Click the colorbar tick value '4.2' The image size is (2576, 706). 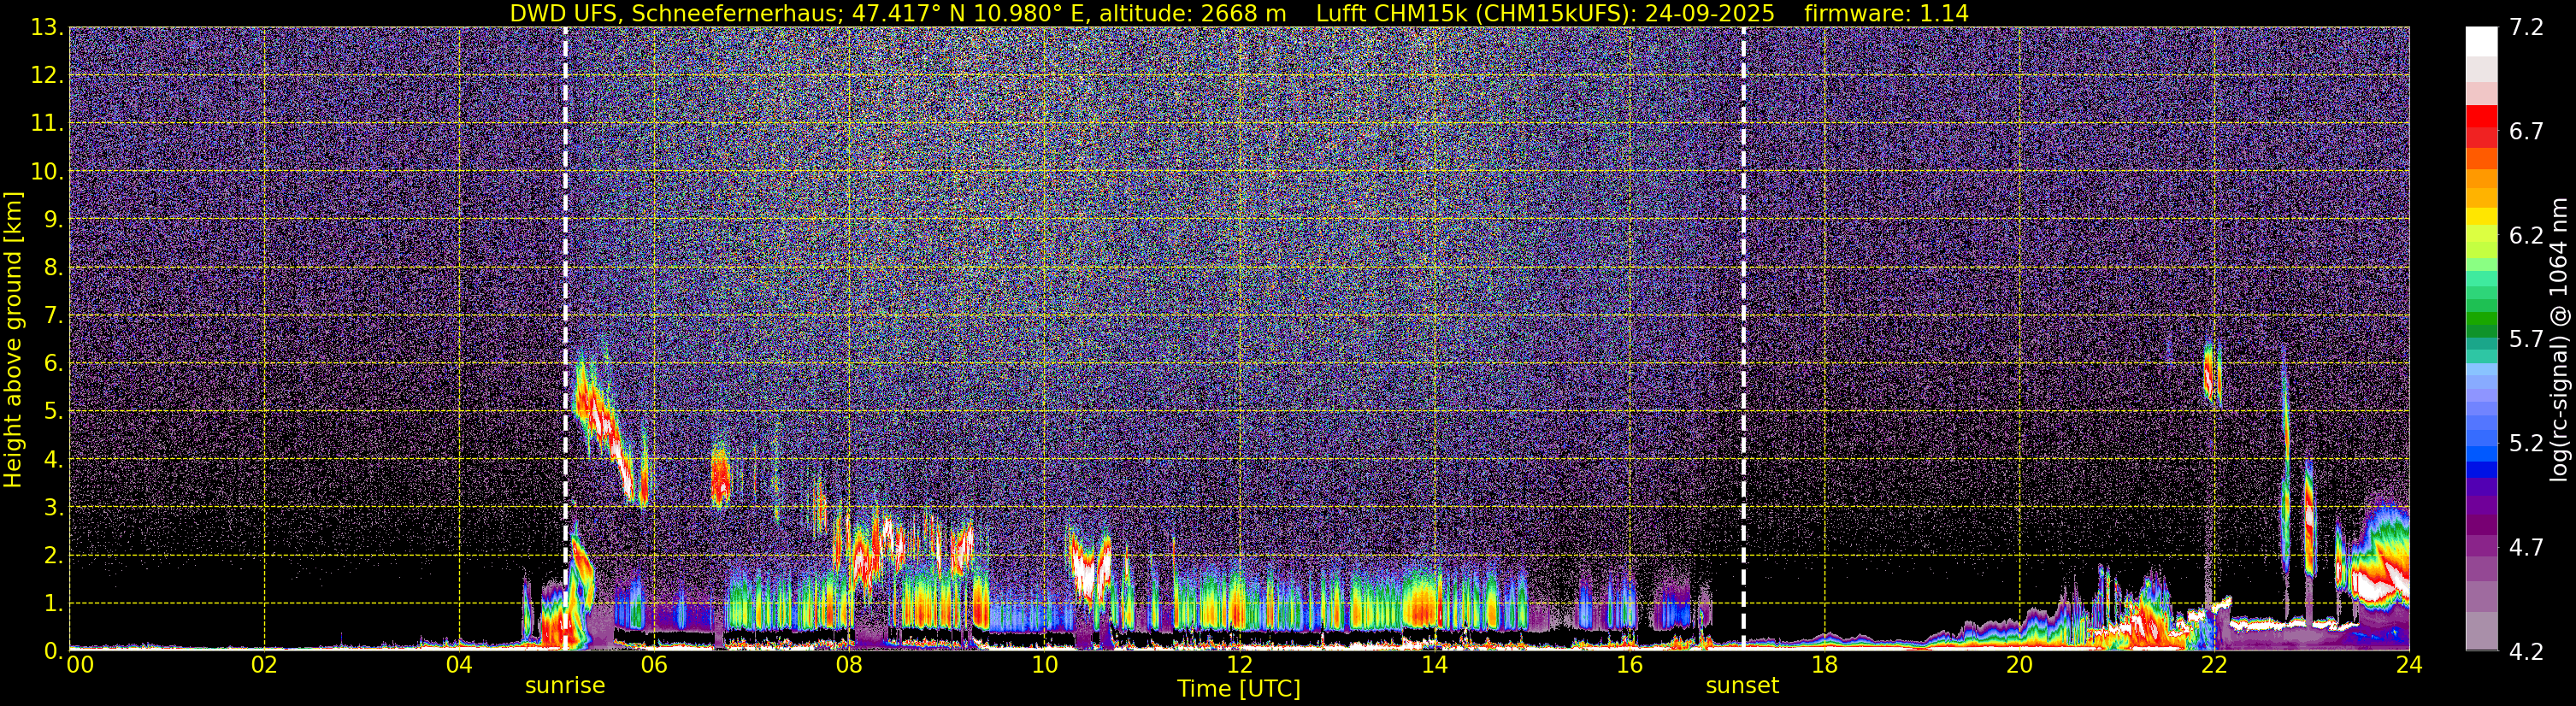pos(2526,651)
